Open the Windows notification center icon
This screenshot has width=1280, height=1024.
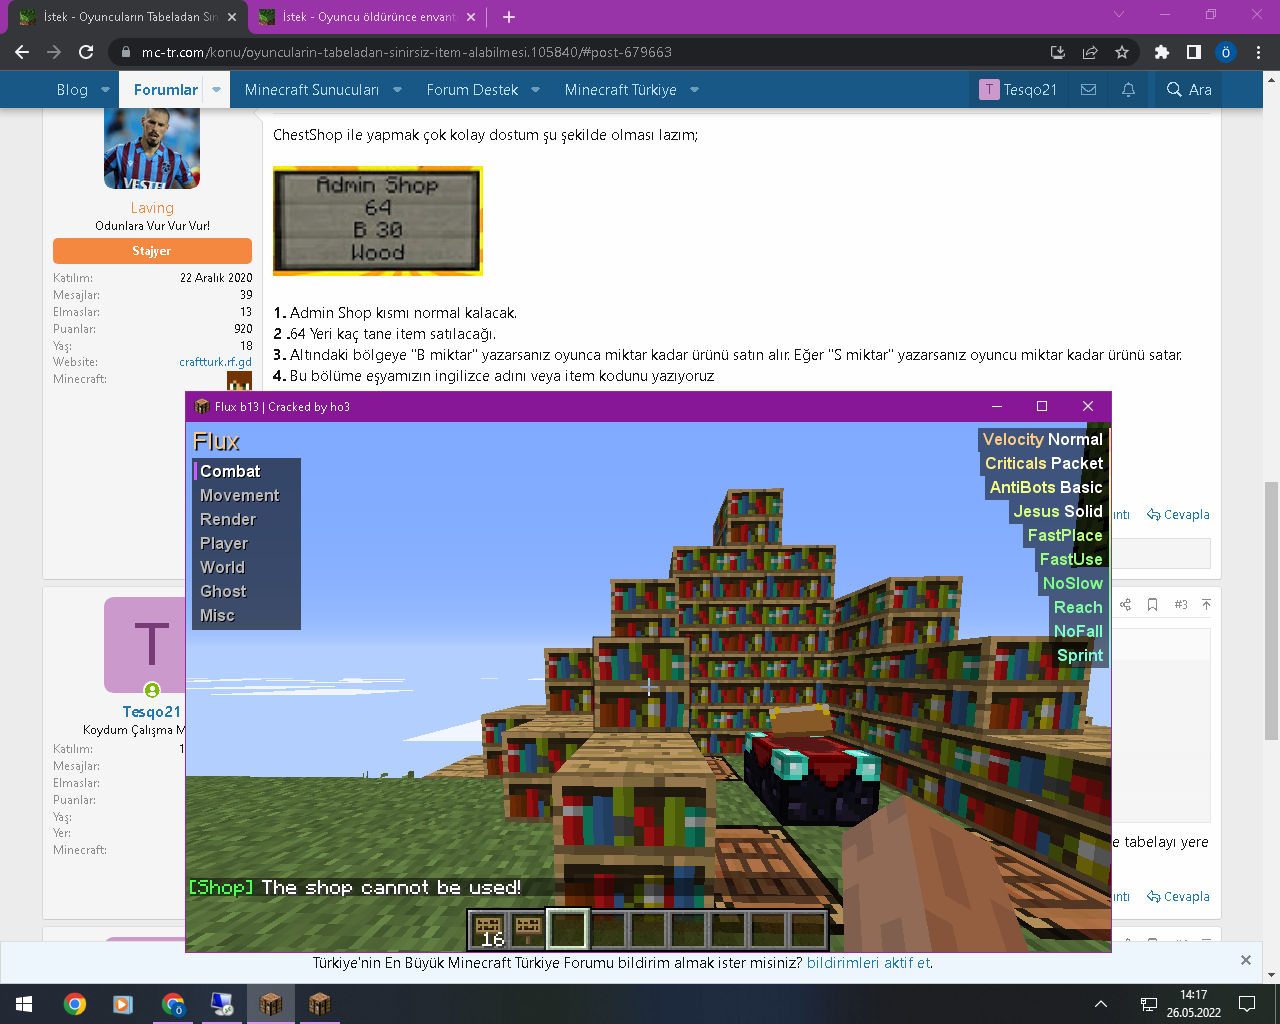pyautogui.click(x=1247, y=1004)
